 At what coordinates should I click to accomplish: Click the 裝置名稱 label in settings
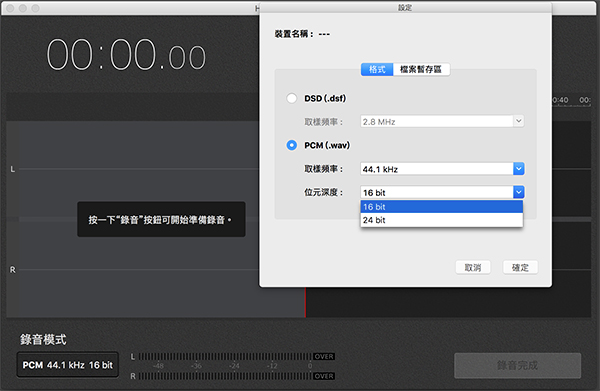coord(293,34)
